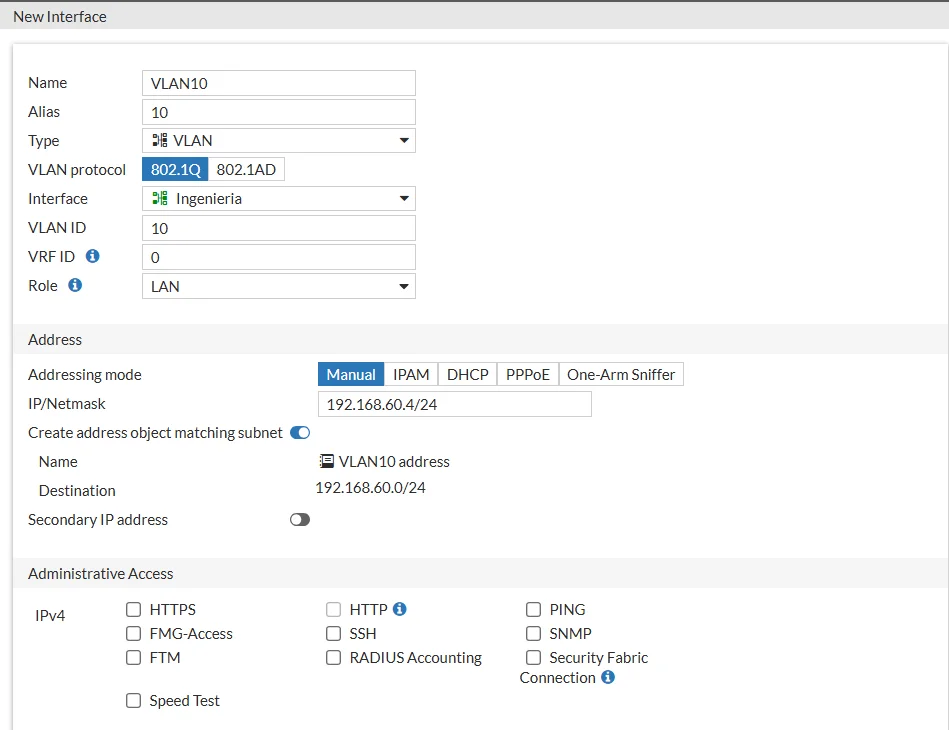
Task: Choose Manual addressing mode
Action: 351,374
